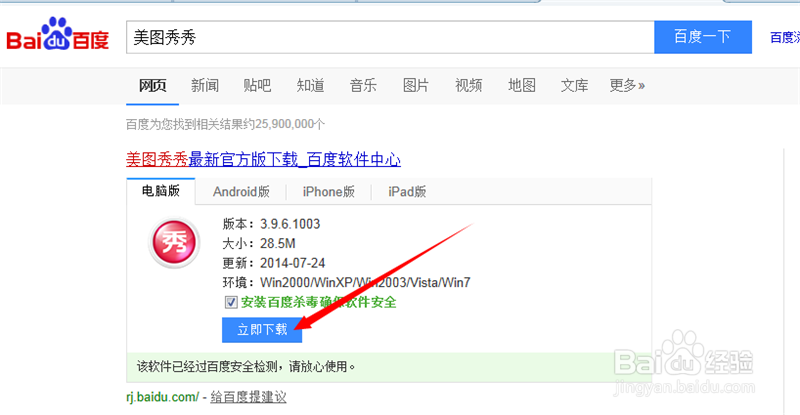Click the 该软件已经过百度安全检测 notice
This screenshot has width=800, height=415.
pyautogui.click(x=246, y=366)
